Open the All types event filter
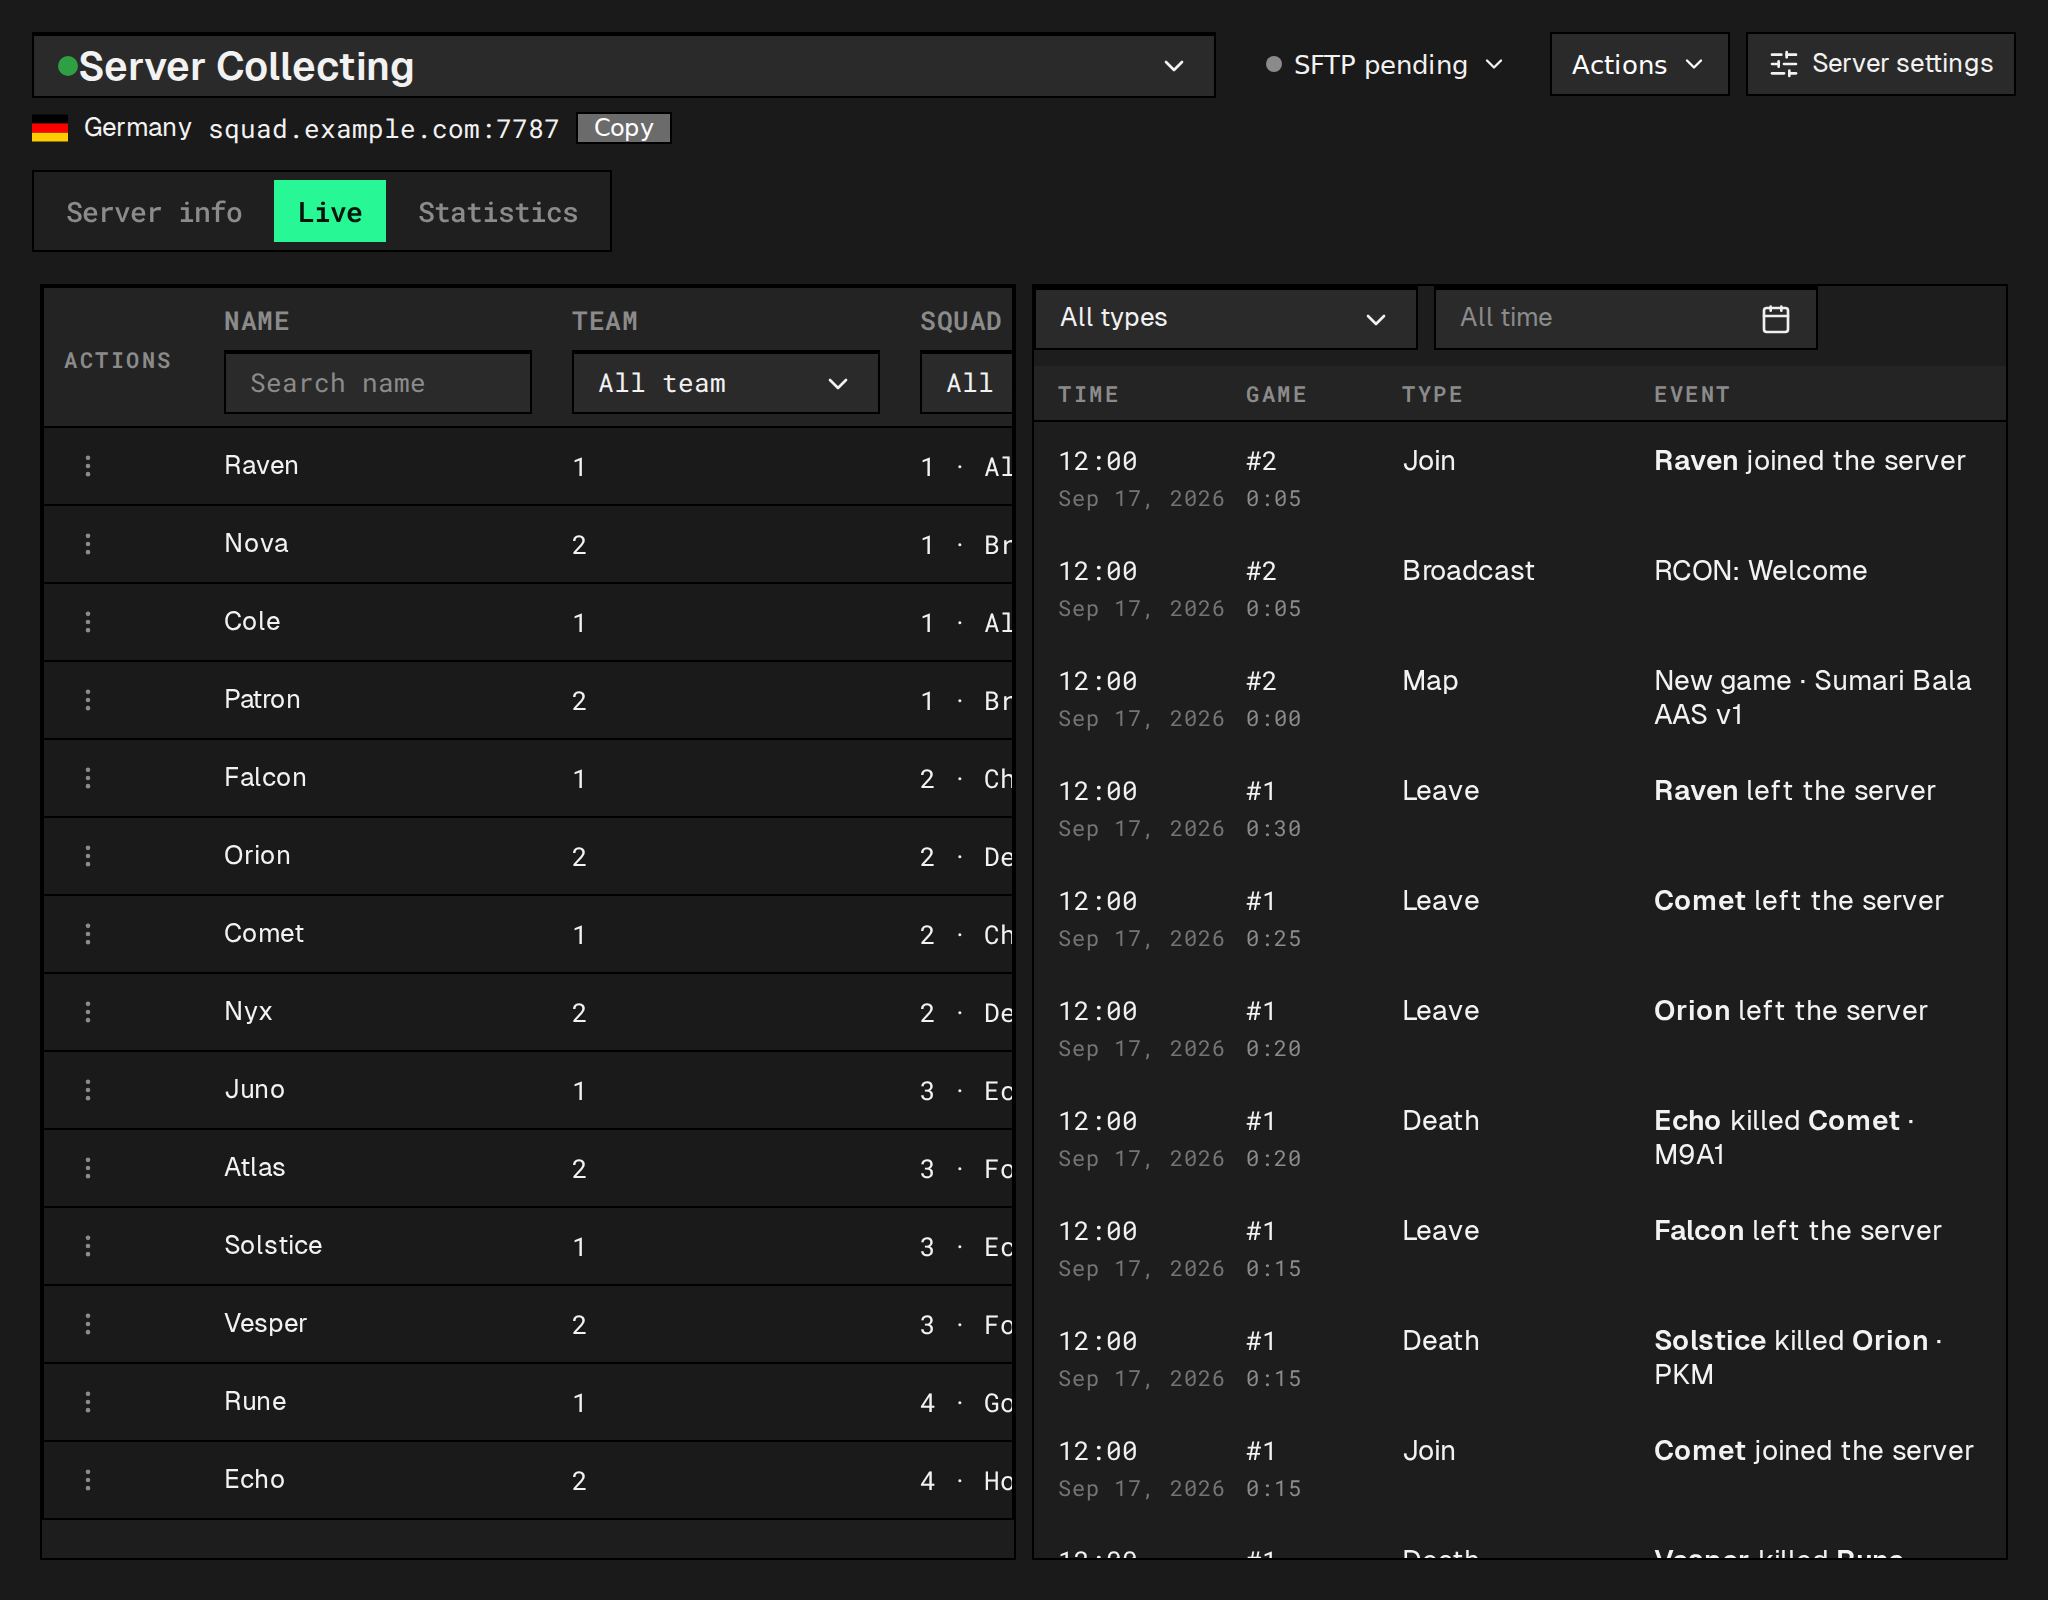 point(1225,318)
